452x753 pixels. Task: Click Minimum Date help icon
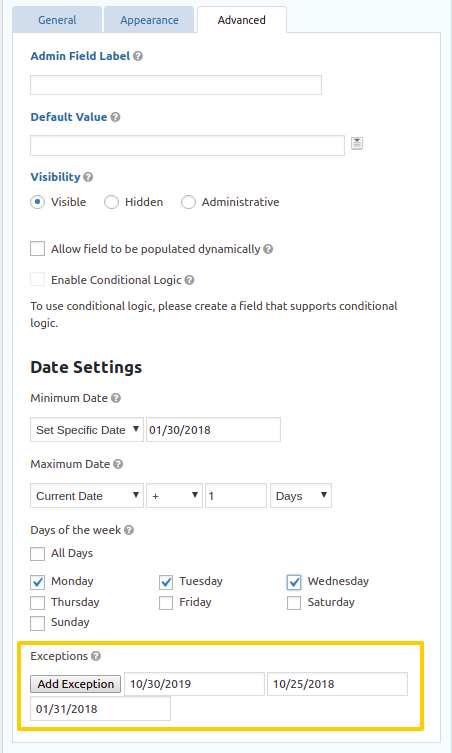coord(116,398)
